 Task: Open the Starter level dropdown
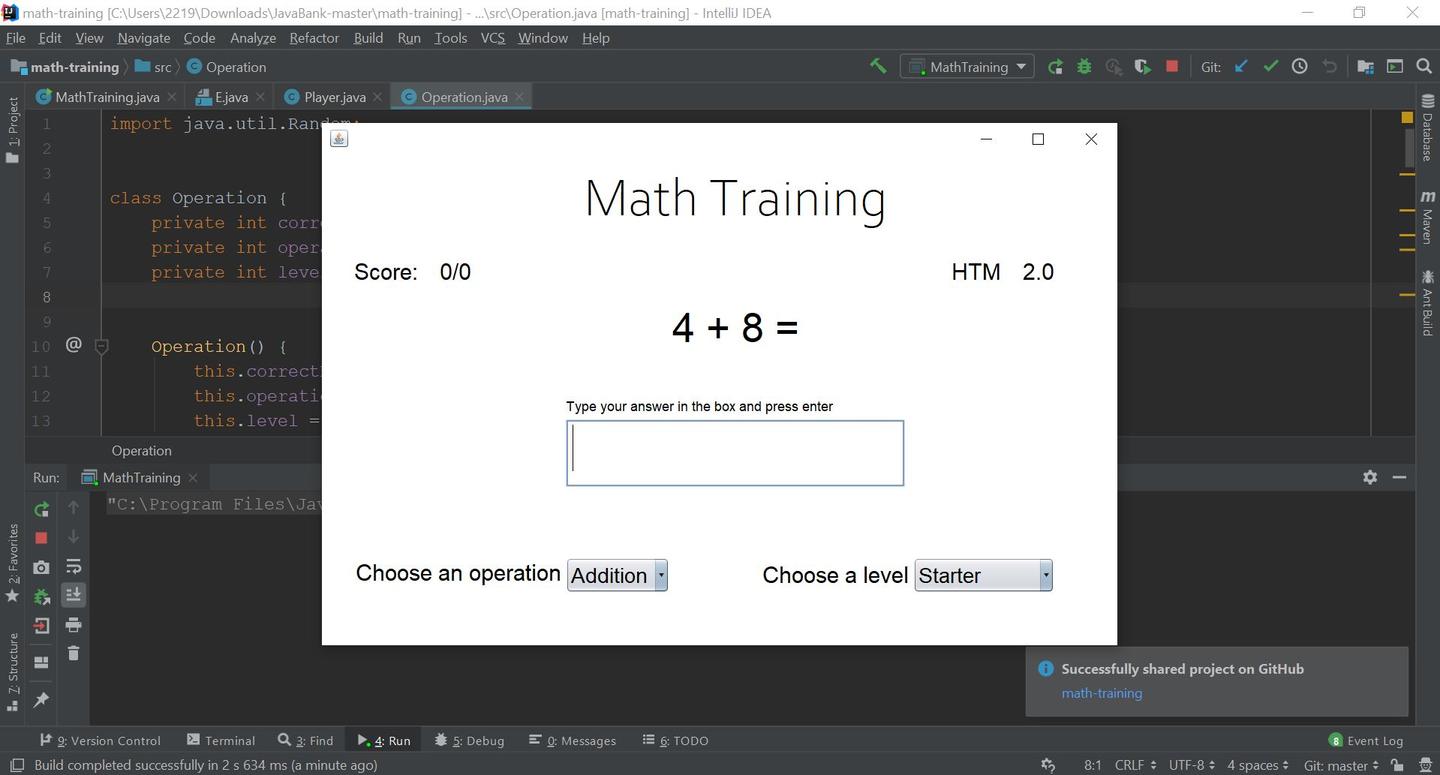coord(983,575)
